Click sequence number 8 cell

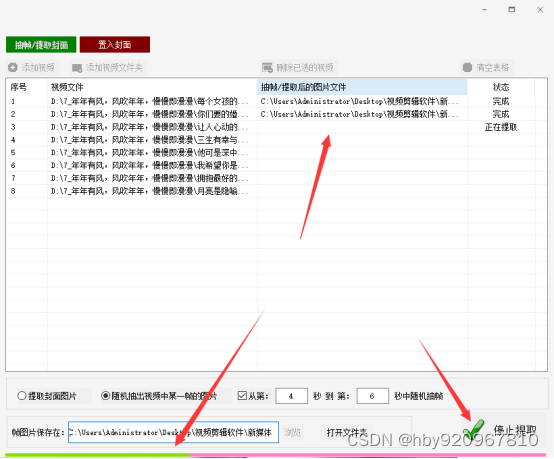tap(26, 191)
